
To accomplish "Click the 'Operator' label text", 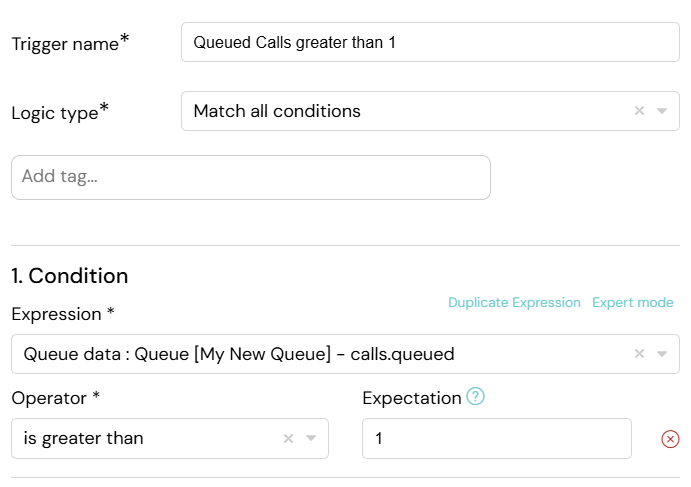I will pos(49,398).
